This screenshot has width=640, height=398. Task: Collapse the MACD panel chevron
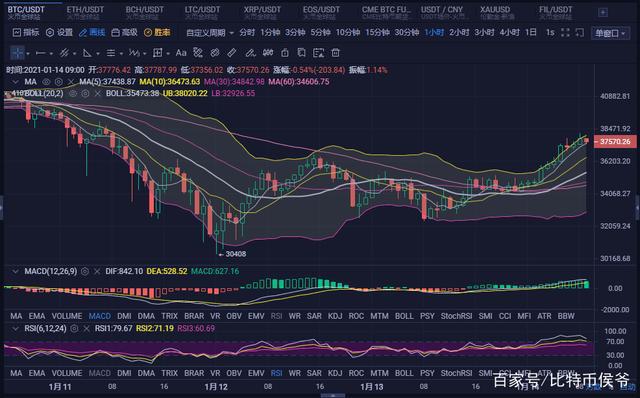(x=15, y=271)
